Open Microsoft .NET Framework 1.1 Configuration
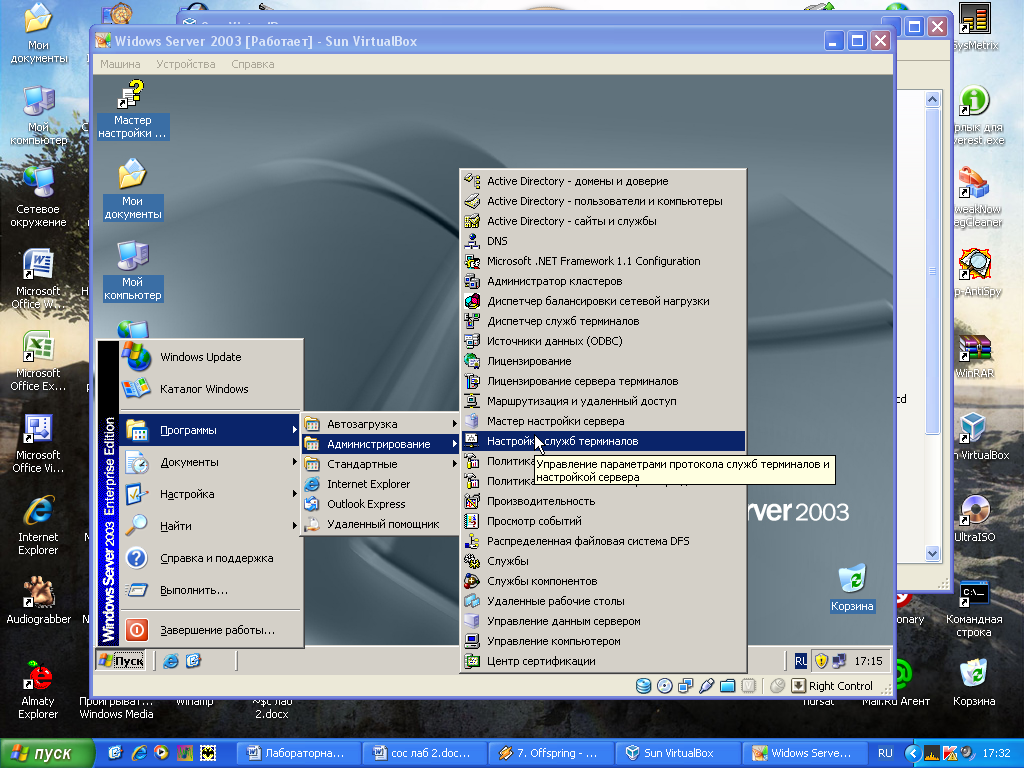 [603, 261]
